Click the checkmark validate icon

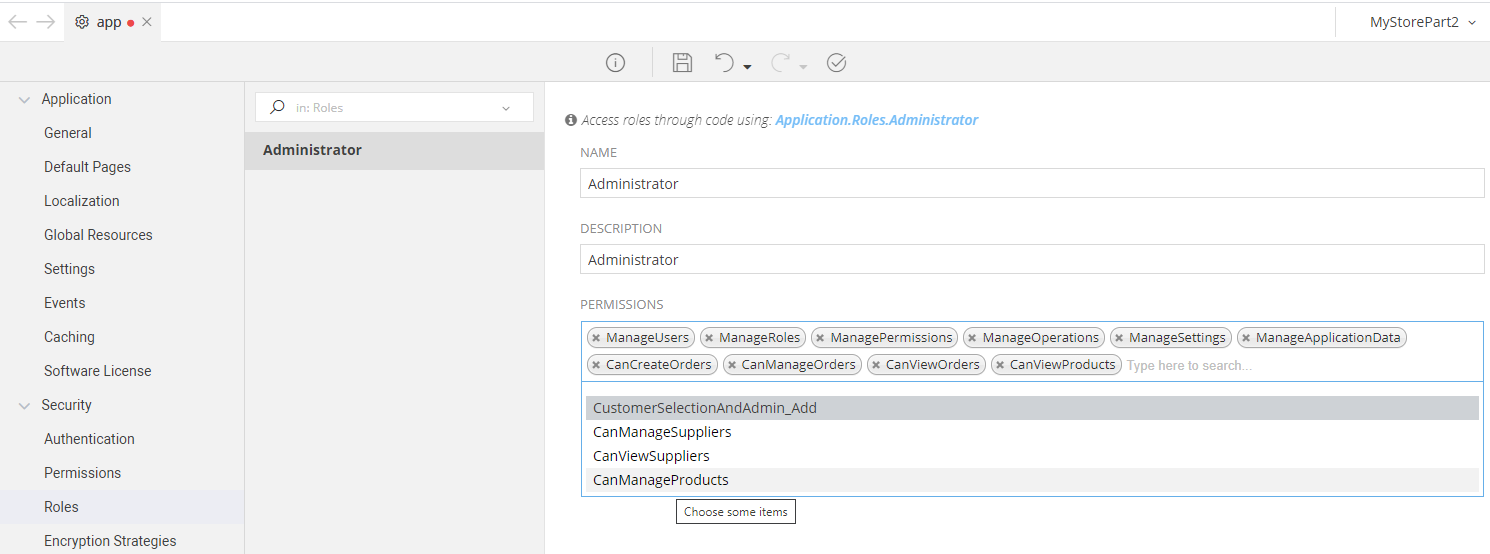[837, 63]
